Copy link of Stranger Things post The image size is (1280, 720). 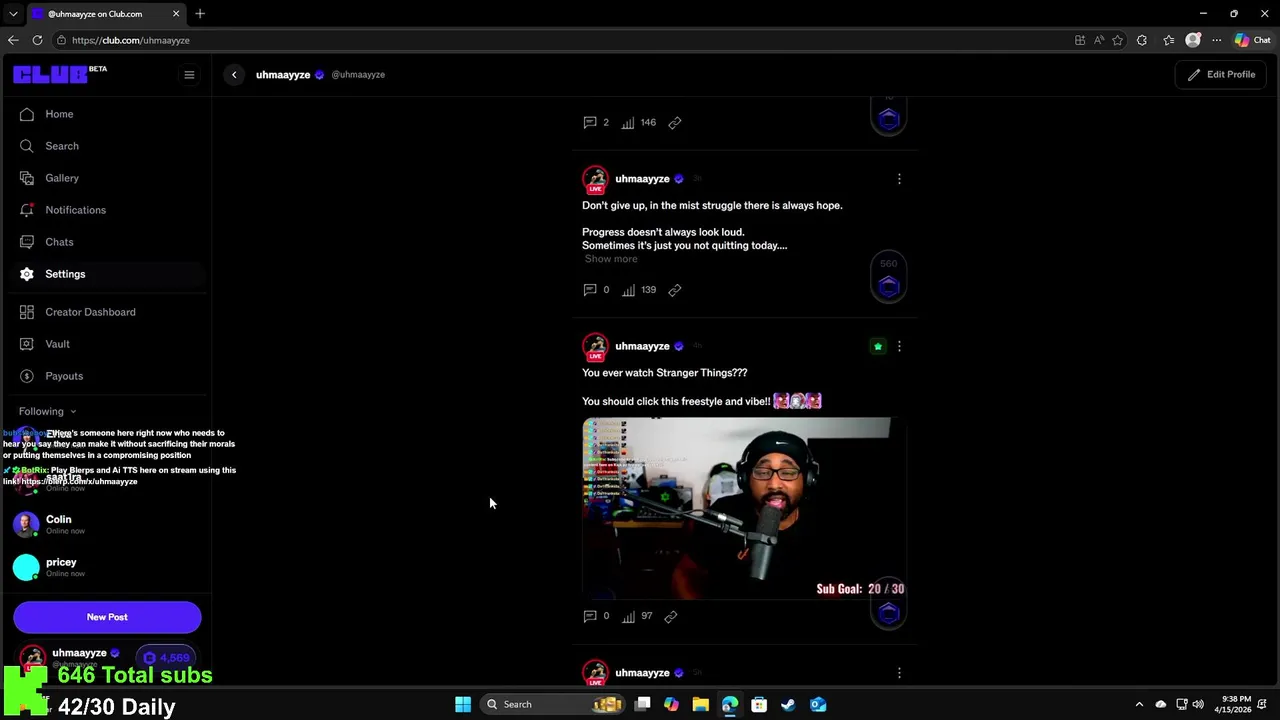pos(671,616)
